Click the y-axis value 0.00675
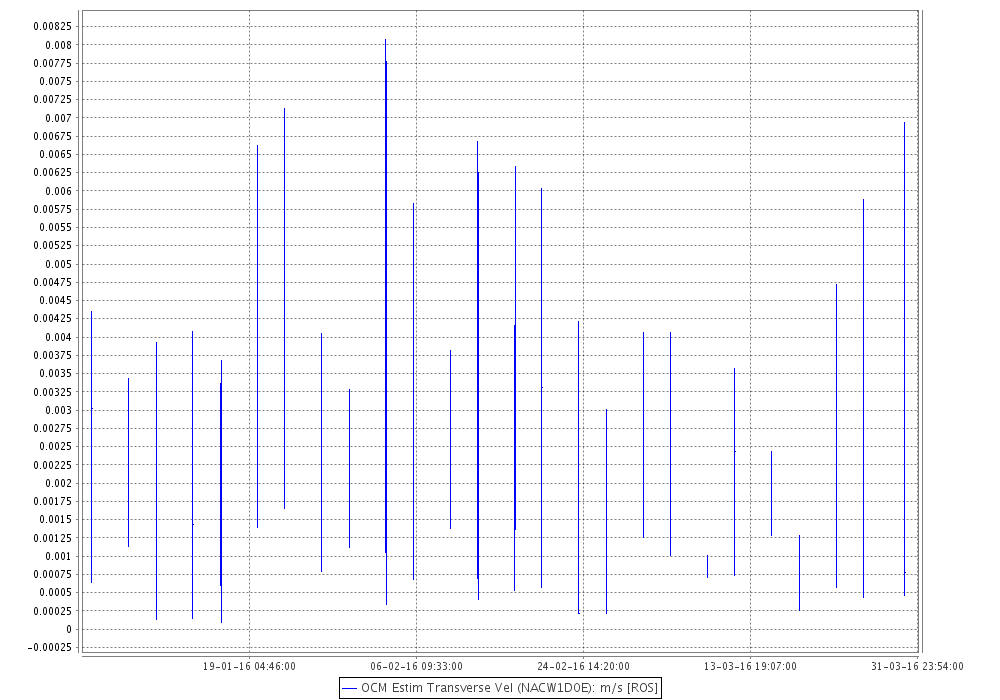 coord(53,136)
